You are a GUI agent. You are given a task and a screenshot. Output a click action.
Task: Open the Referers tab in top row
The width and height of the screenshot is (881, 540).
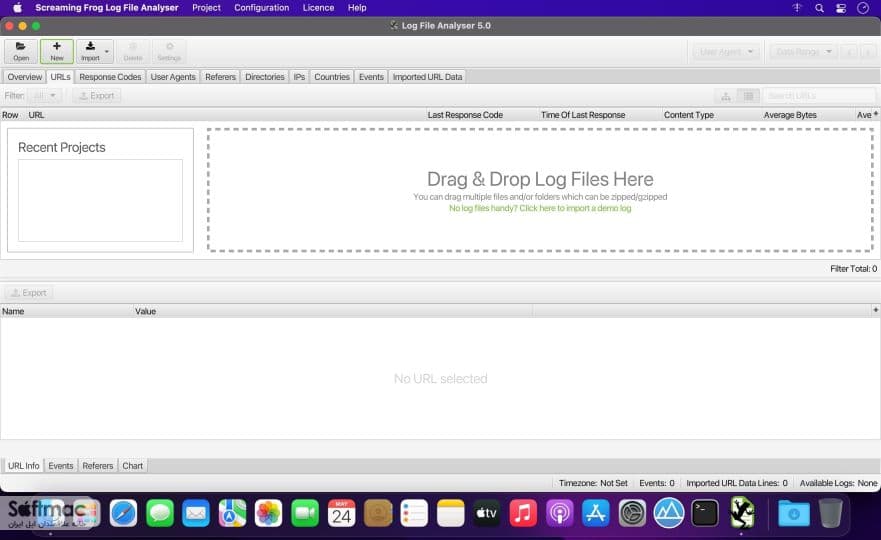point(220,77)
